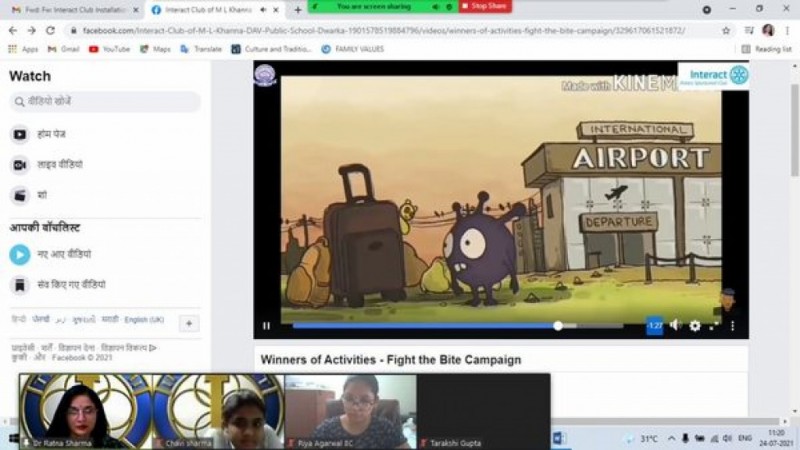Click the taskbar volume icon

pos(727,438)
